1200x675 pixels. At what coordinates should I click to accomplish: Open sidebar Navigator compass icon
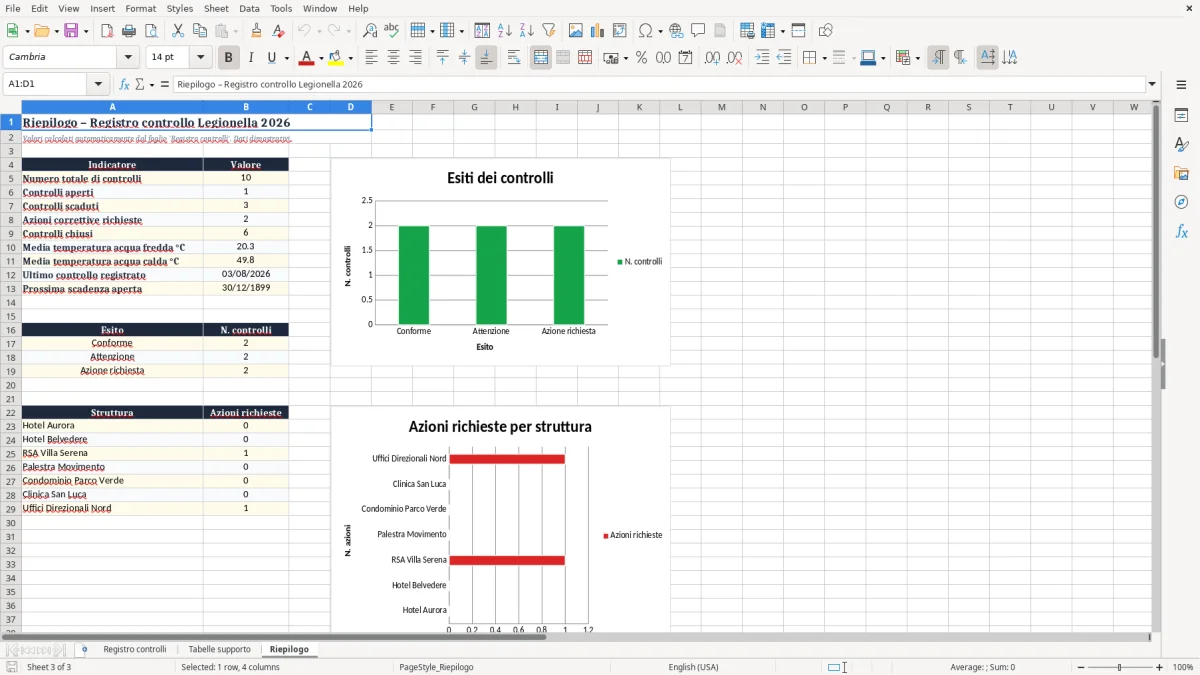[x=1181, y=202]
